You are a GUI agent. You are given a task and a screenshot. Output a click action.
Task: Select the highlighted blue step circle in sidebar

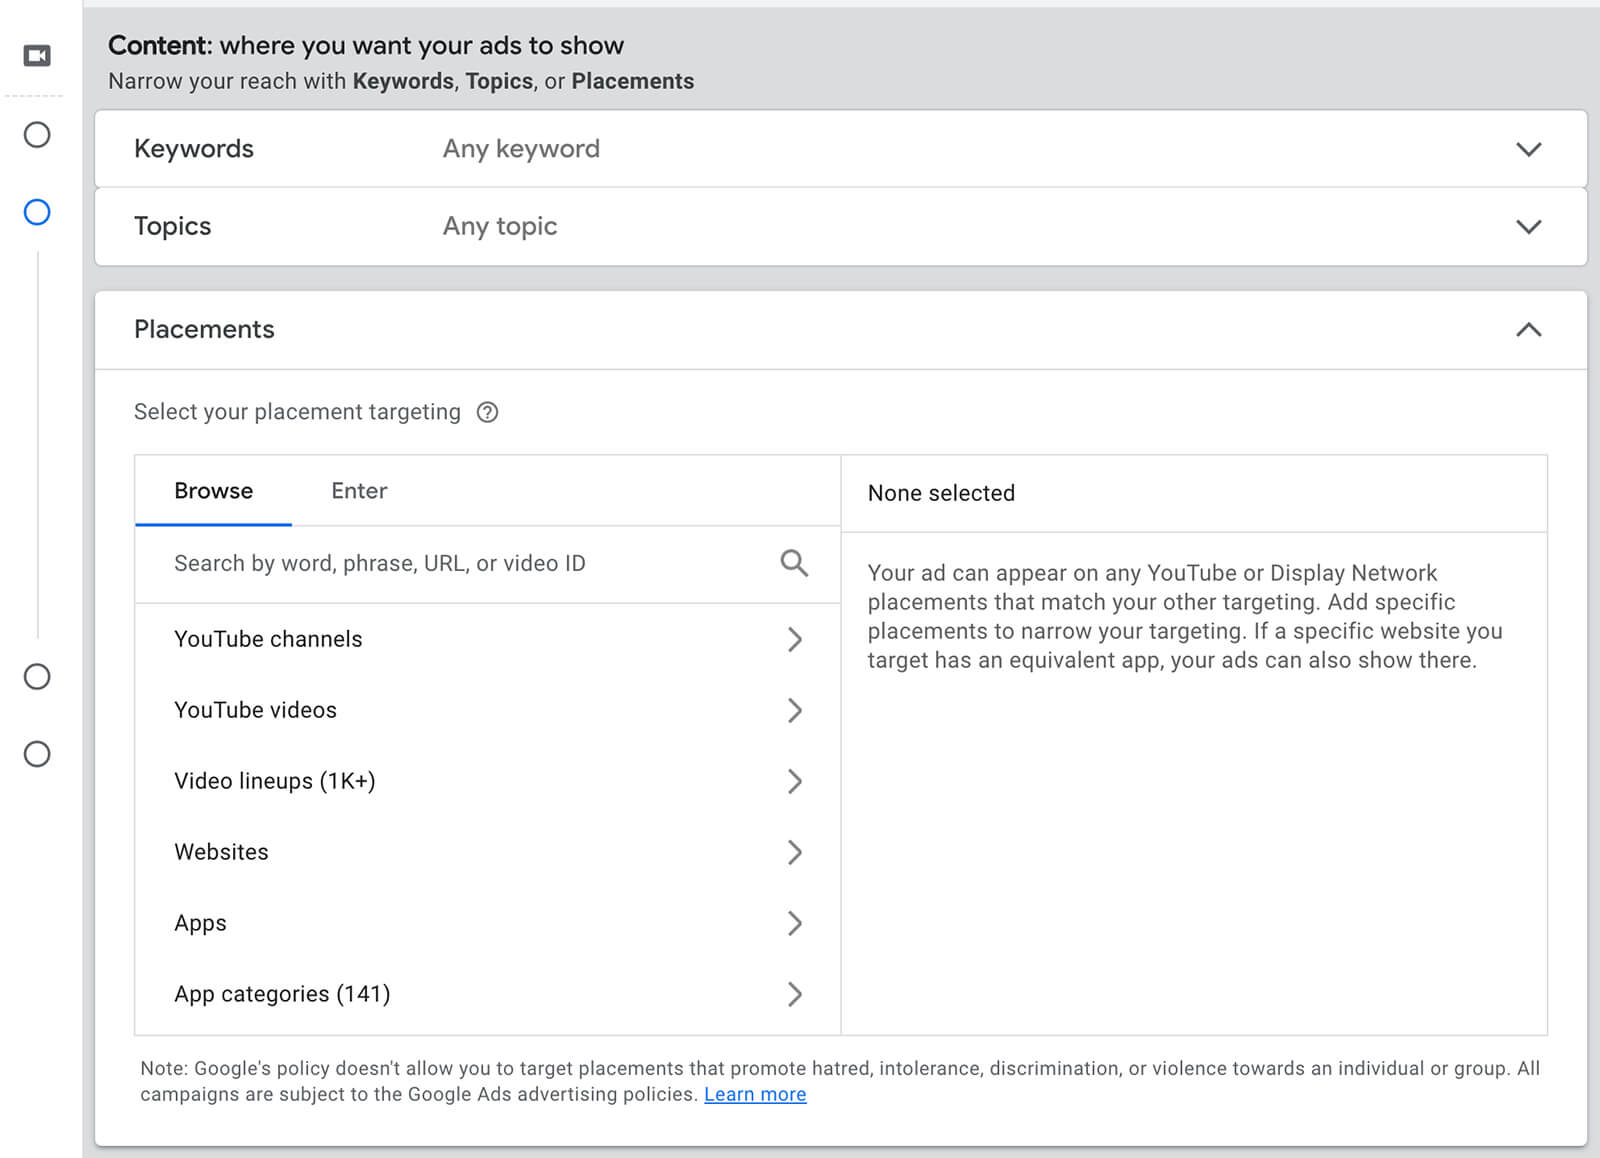click(37, 212)
